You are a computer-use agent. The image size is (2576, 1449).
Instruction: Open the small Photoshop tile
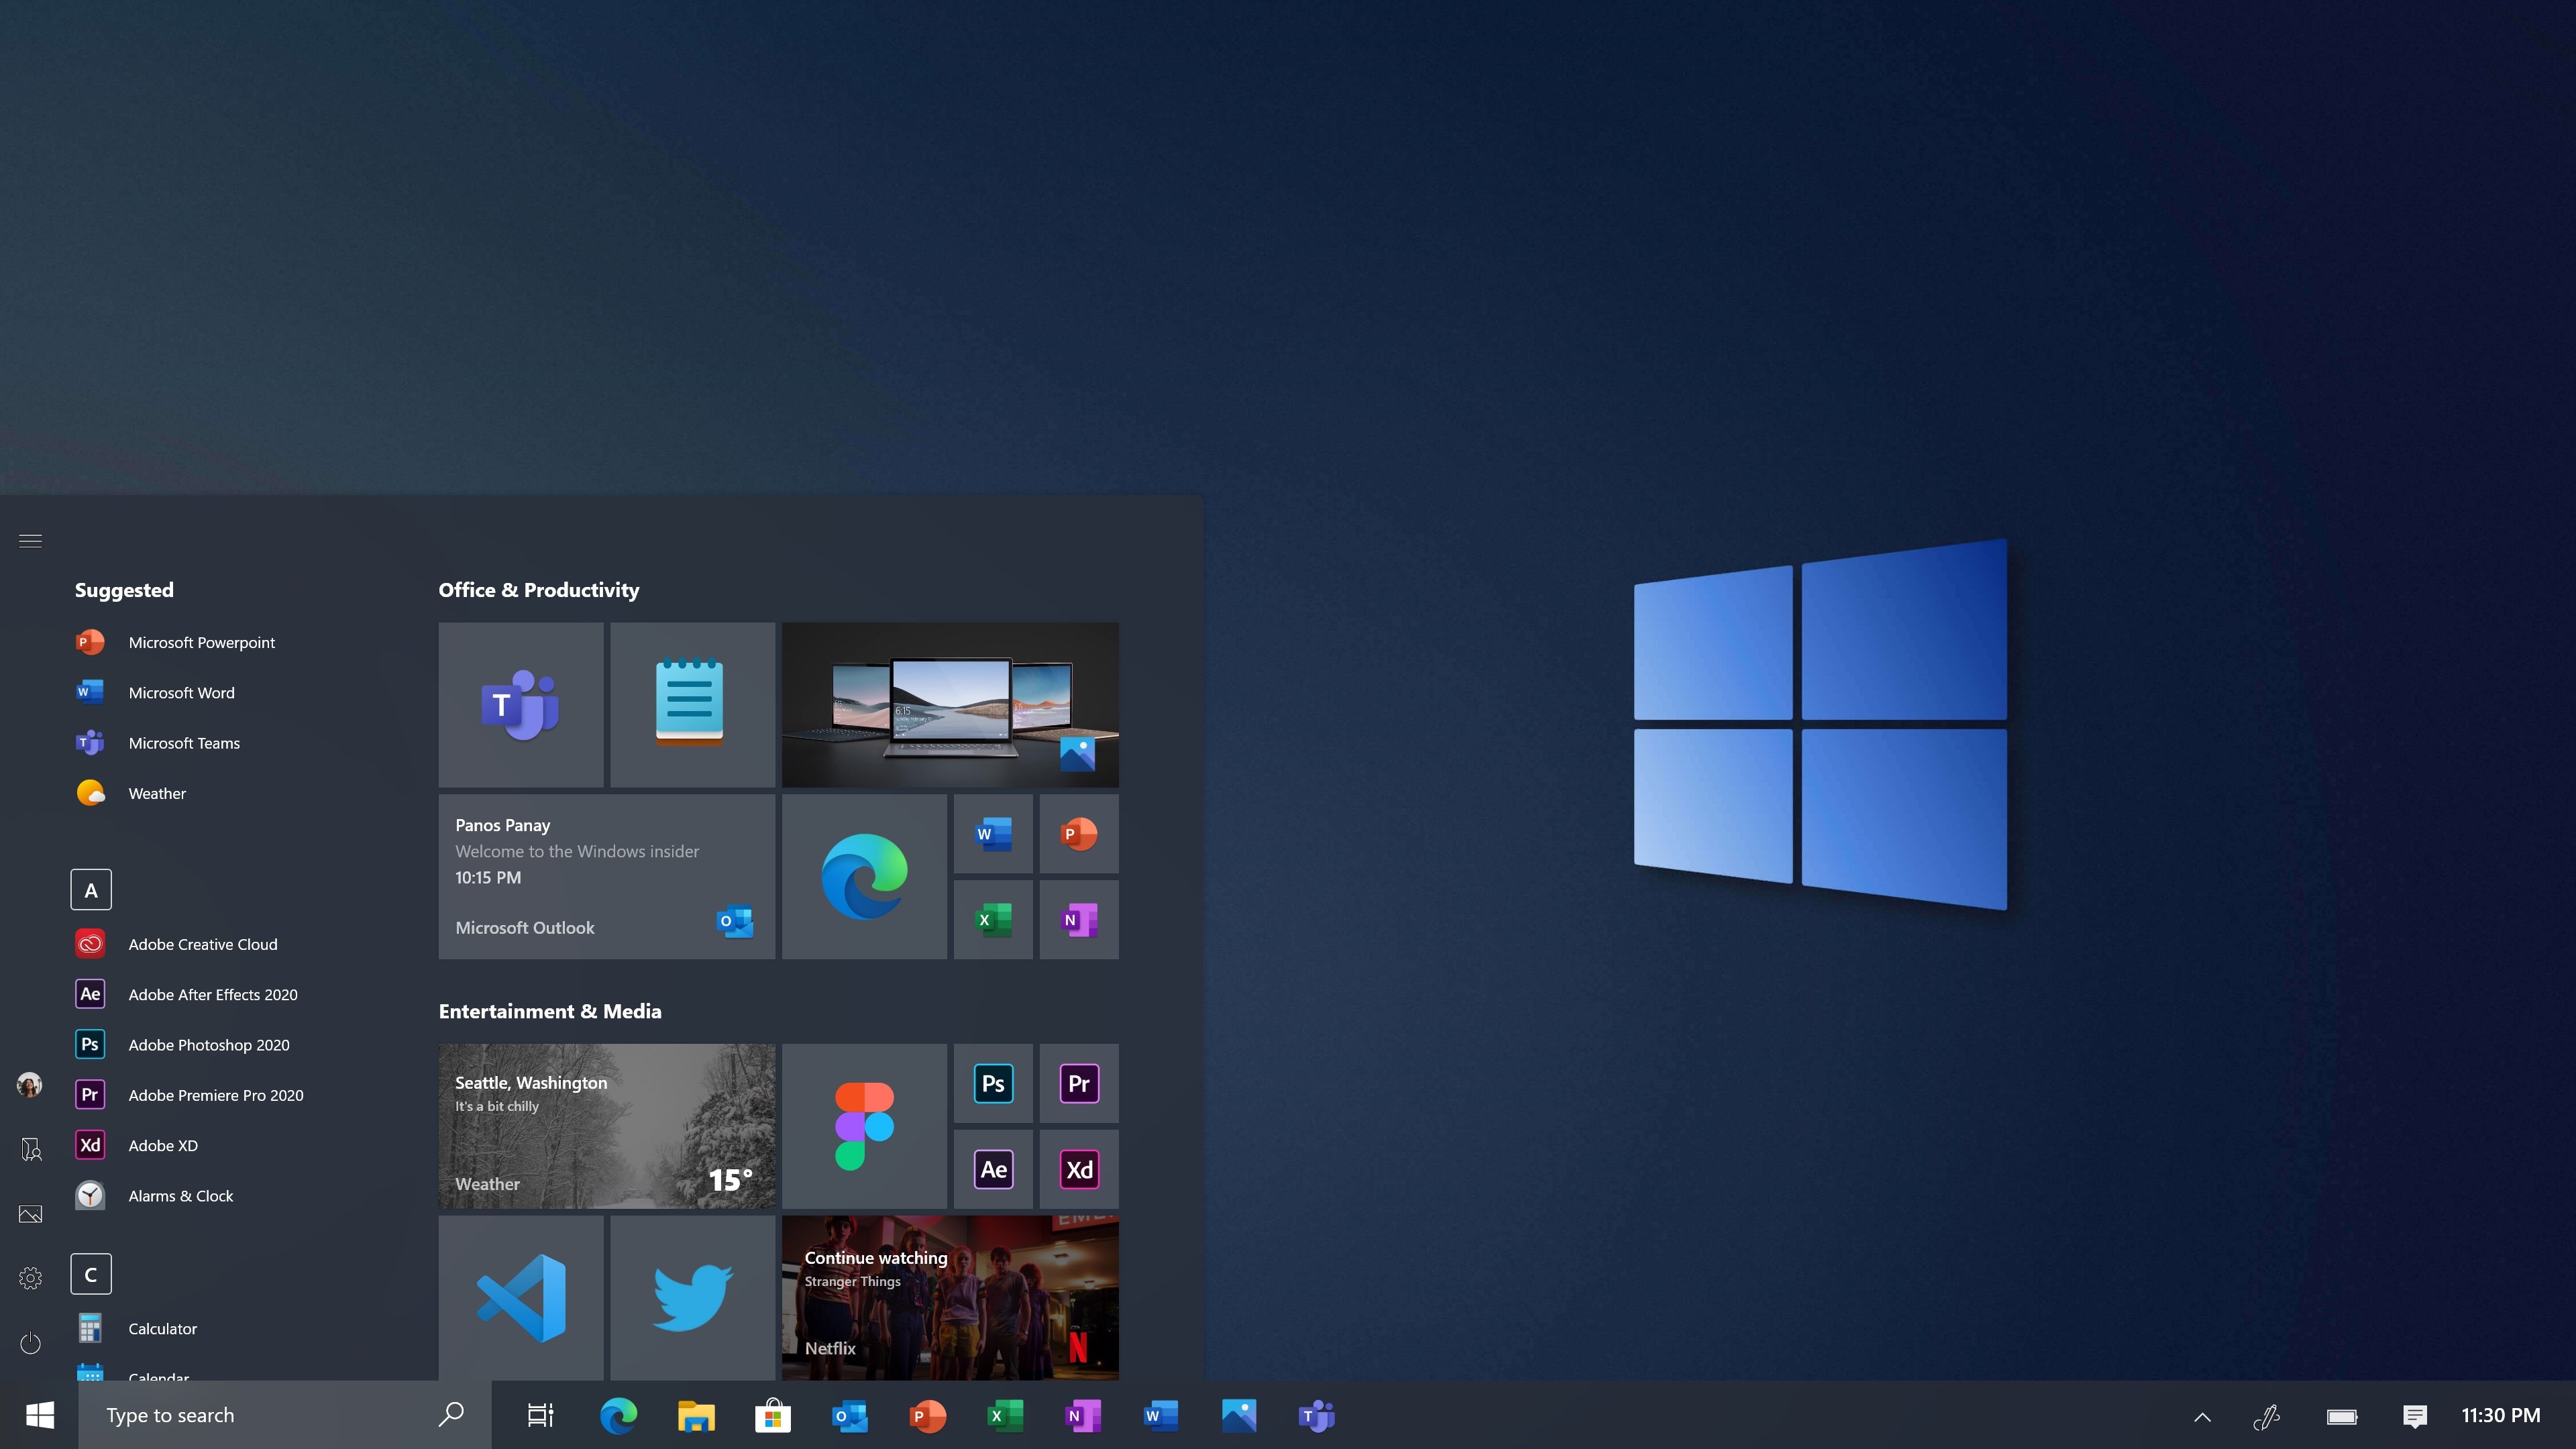[x=993, y=1084]
